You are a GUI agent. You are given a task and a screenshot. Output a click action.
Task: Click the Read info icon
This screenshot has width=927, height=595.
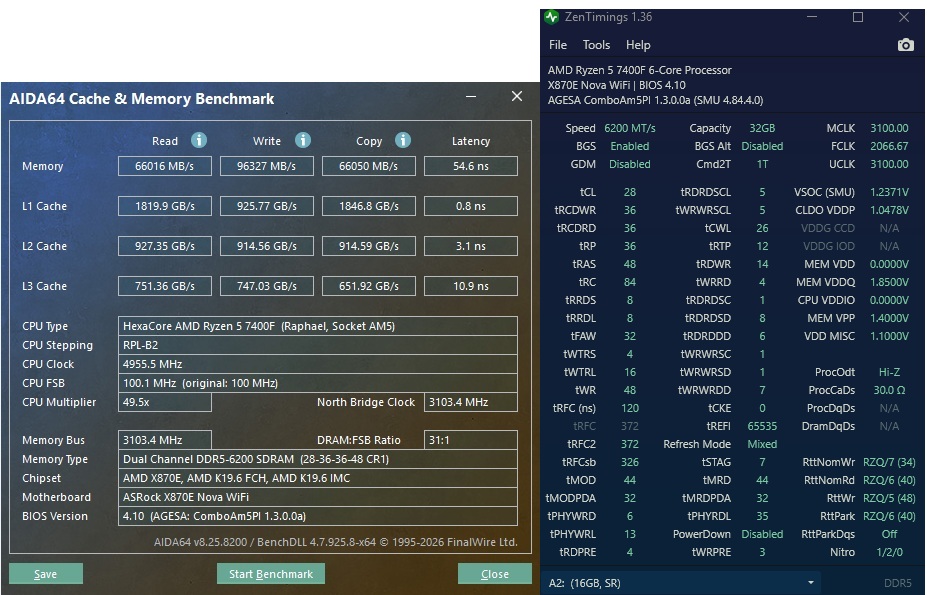[x=199, y=140]
